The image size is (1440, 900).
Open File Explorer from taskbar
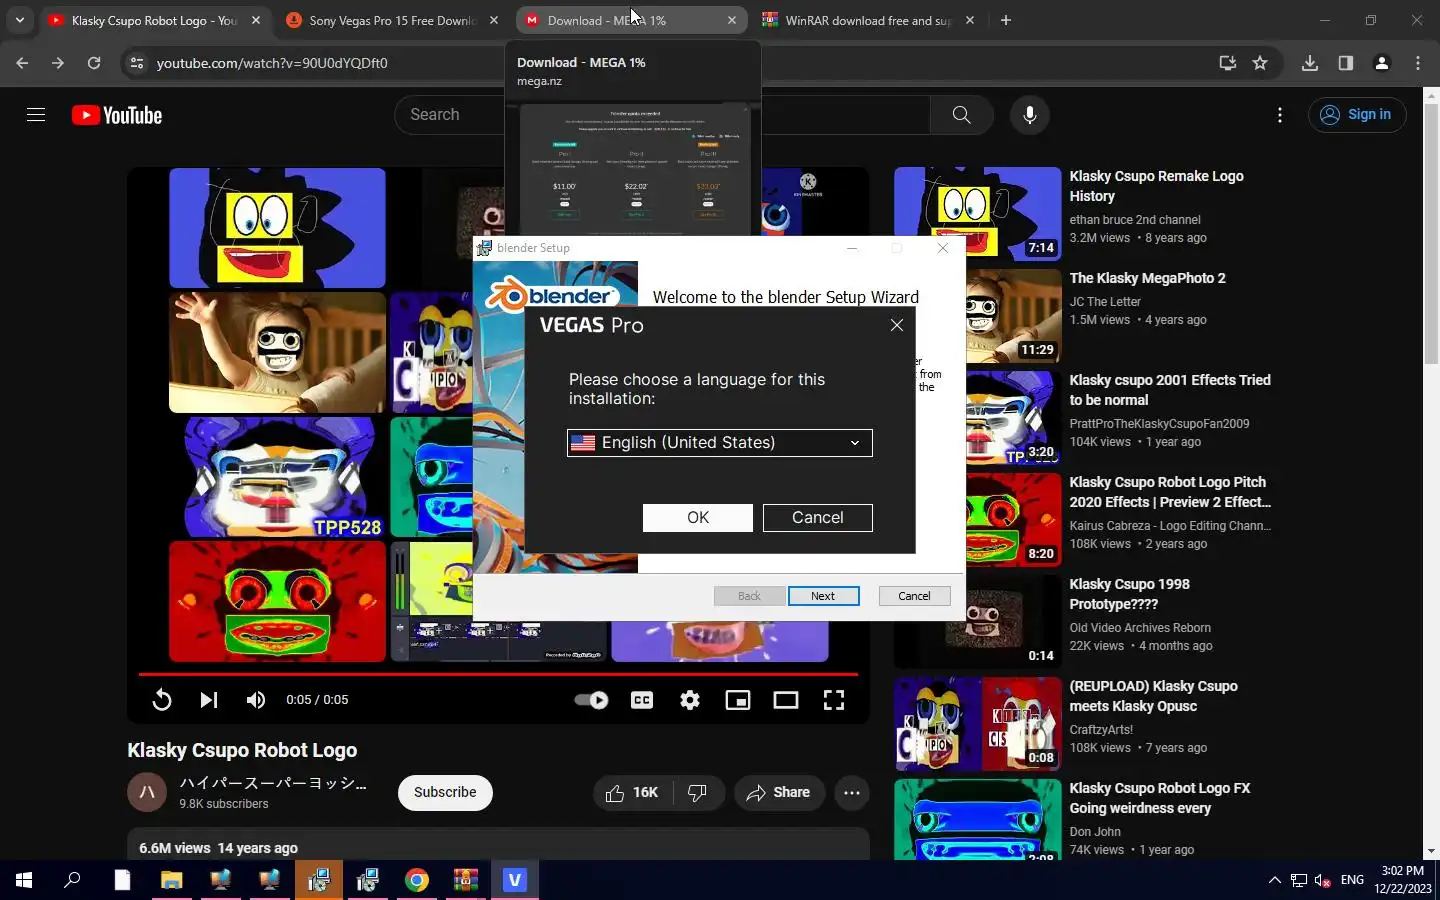pos(171,880)
